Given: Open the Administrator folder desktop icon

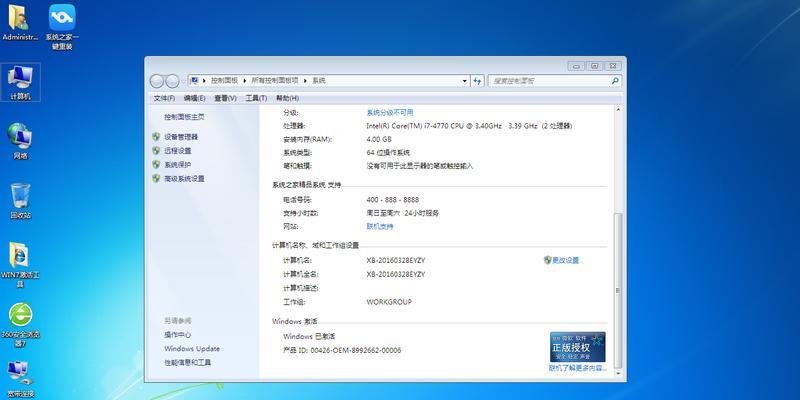Looking at the screenshot, I should [x=19, y=22].
